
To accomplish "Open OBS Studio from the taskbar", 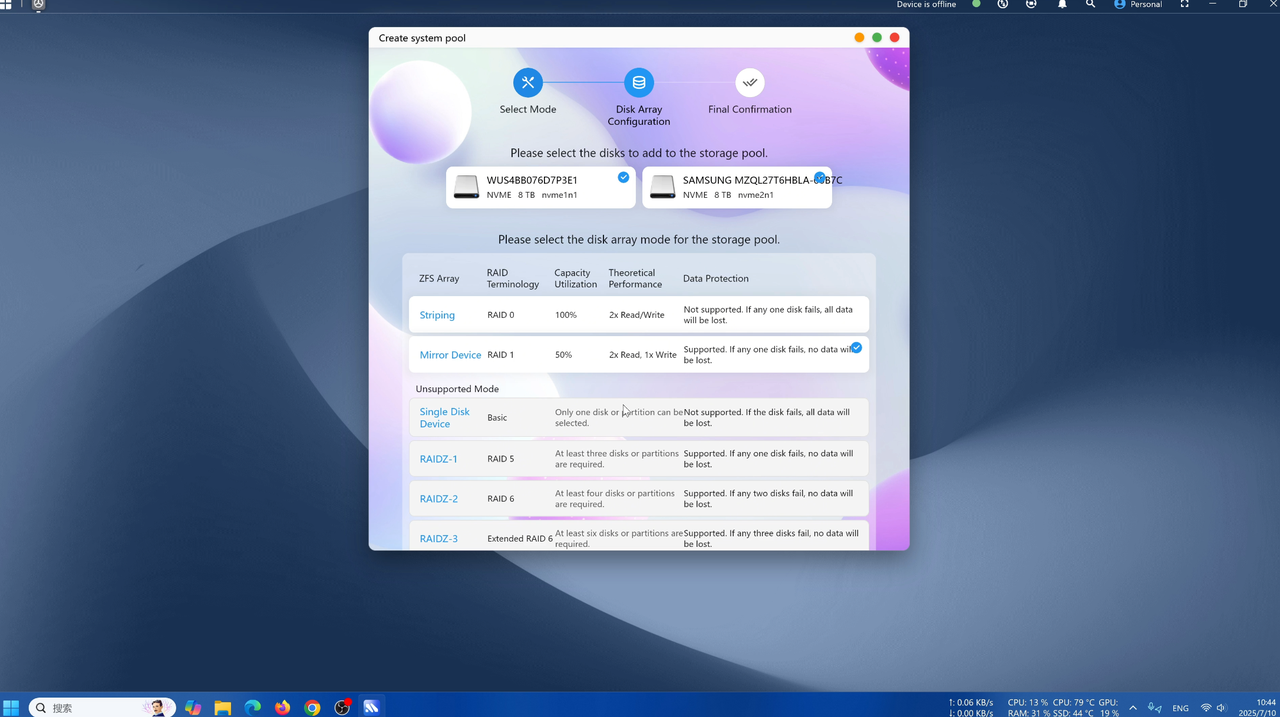I will click(x=342, y=707).
